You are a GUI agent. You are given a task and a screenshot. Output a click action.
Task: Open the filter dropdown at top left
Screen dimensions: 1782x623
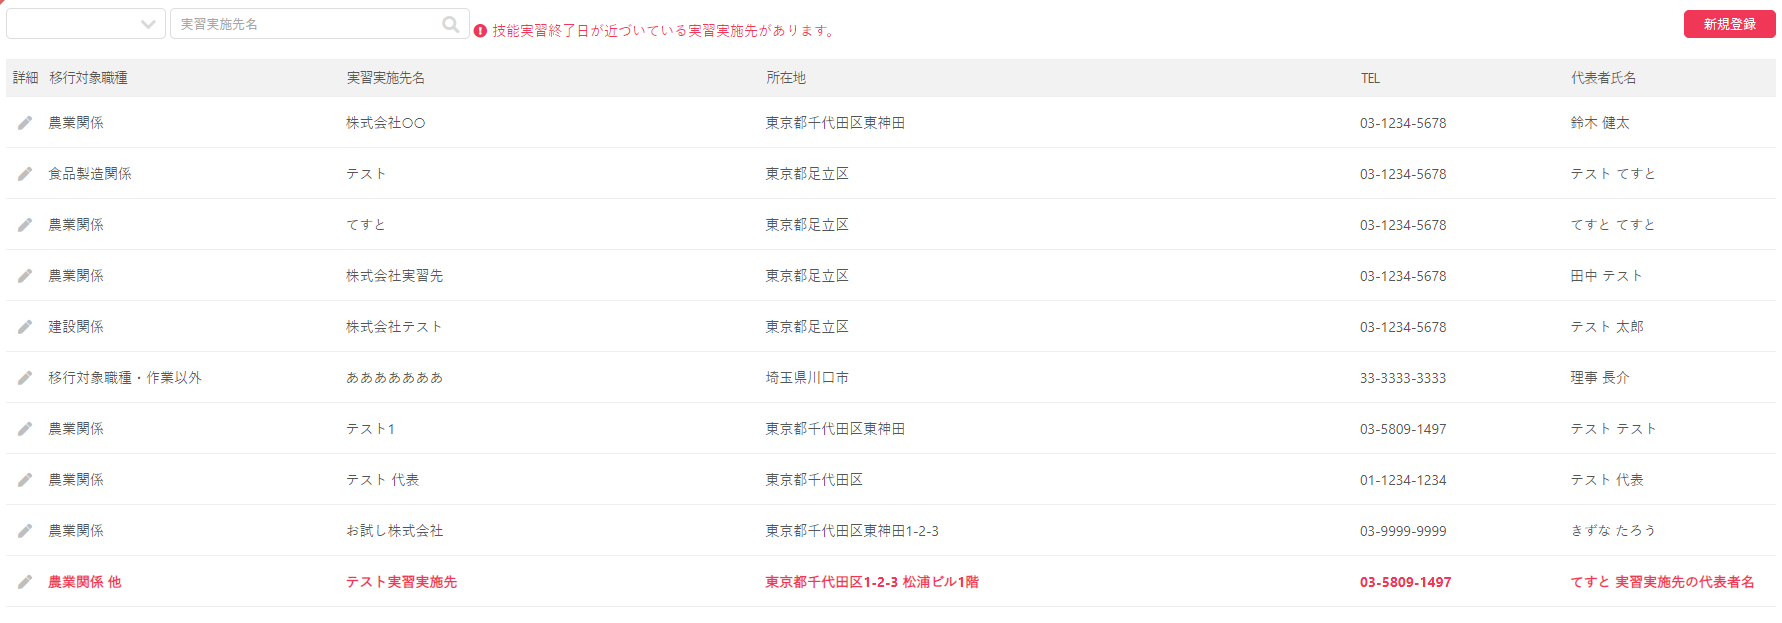coord(86,24)
